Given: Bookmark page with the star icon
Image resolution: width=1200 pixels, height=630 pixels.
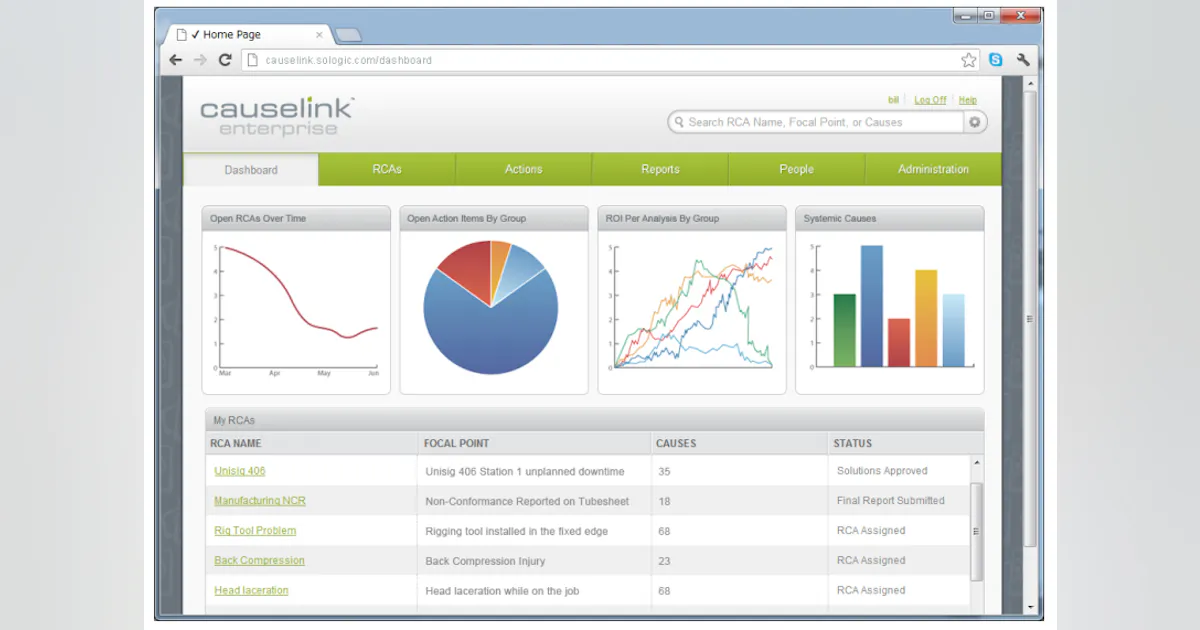Looking at the screenshot, I should [968, 60].
